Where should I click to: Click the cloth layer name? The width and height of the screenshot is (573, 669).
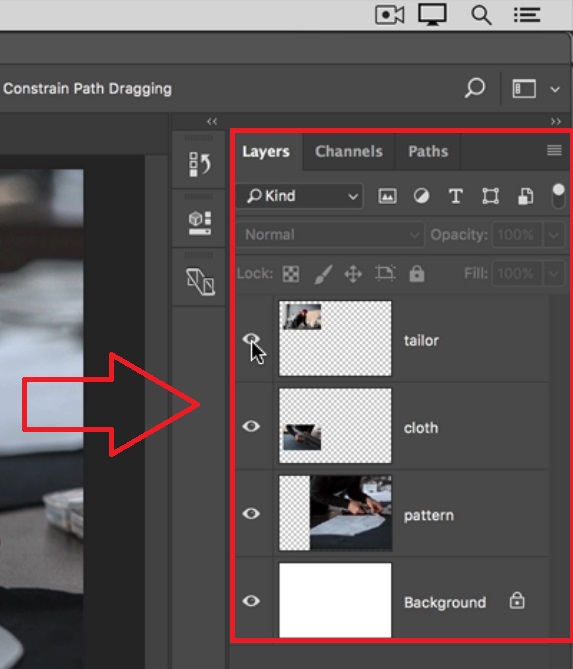point(421,428)
